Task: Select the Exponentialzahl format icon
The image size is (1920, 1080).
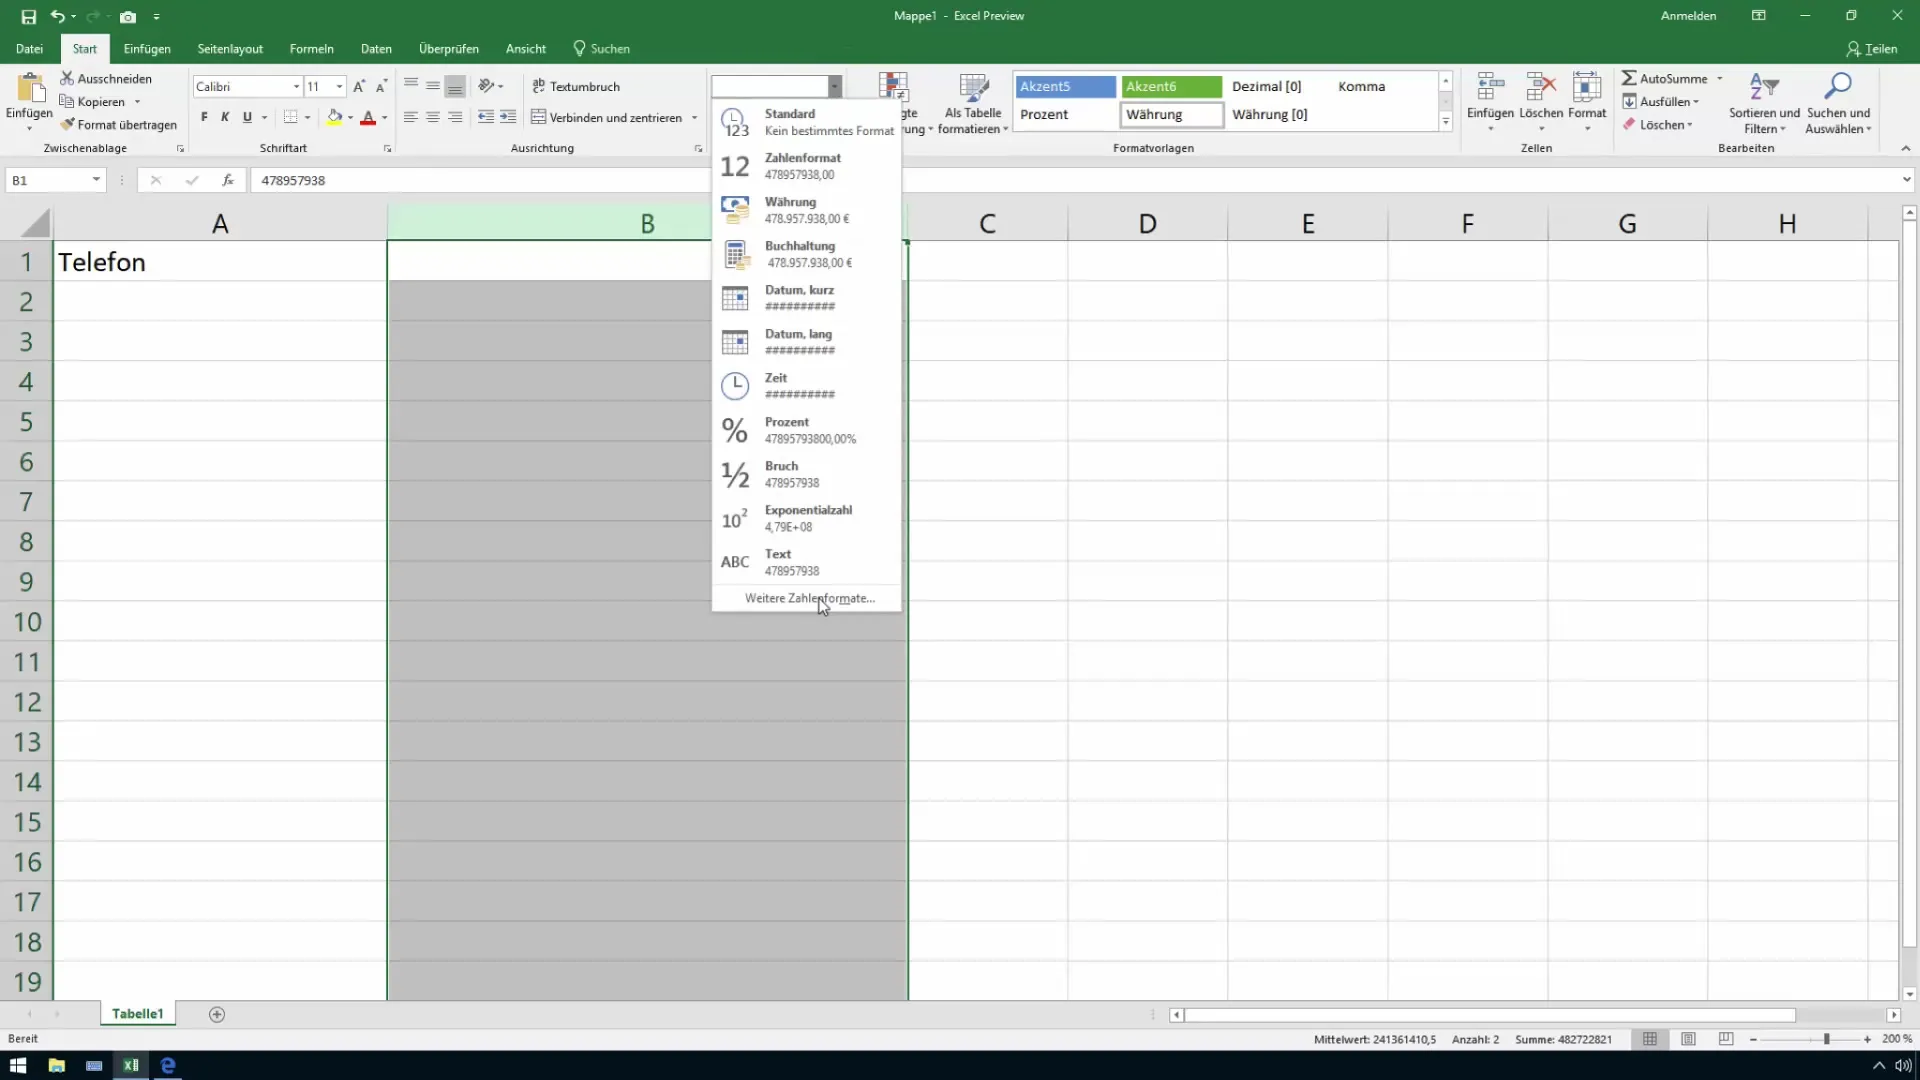Action: tap(733, 517)
